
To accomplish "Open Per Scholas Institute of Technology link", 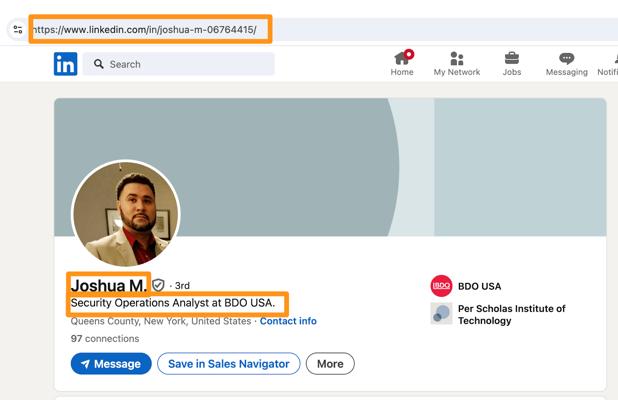I will [x=511, y=315].
